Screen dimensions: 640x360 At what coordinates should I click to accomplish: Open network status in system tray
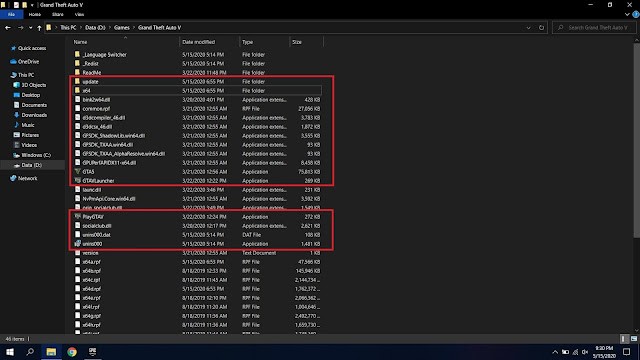click(575, 352)
